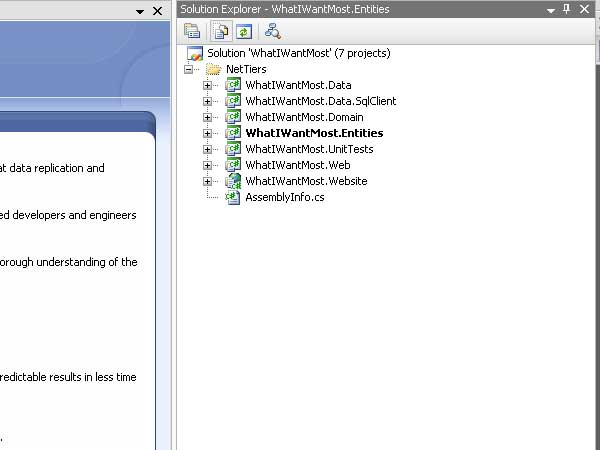This screenshot has height=450, width=600.
Task: Refresh the Solution Explorer tree
Action: click(x=244, y=31)
